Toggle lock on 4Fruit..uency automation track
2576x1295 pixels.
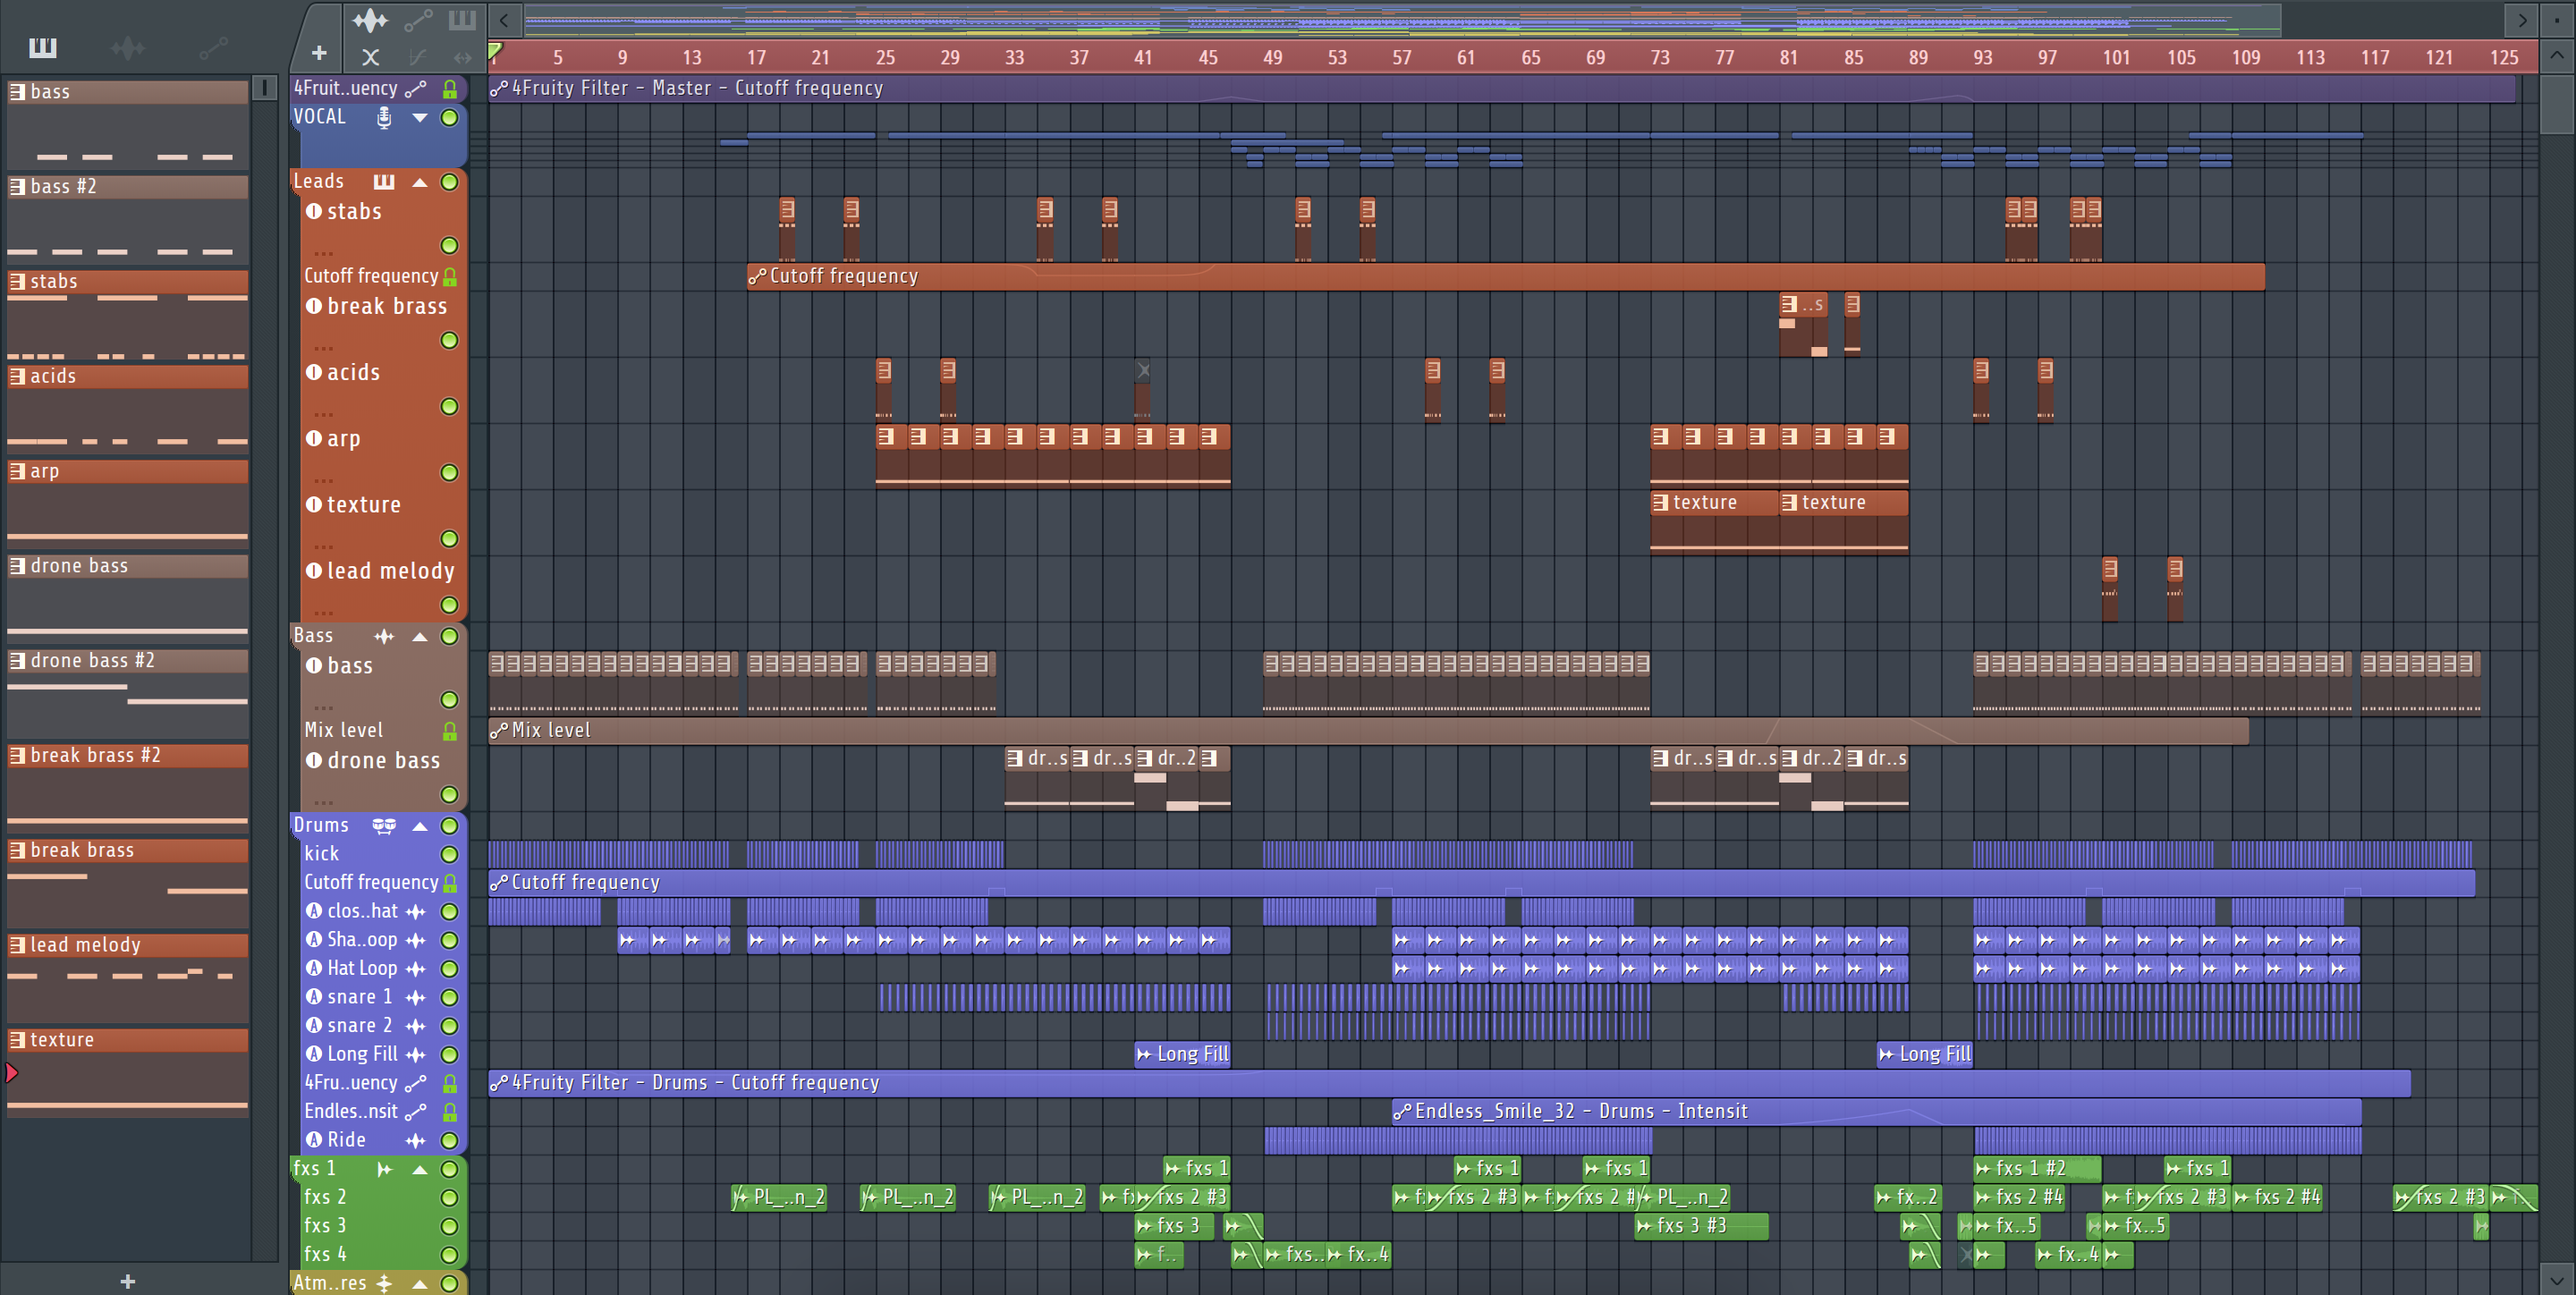(x=450, y=89)
